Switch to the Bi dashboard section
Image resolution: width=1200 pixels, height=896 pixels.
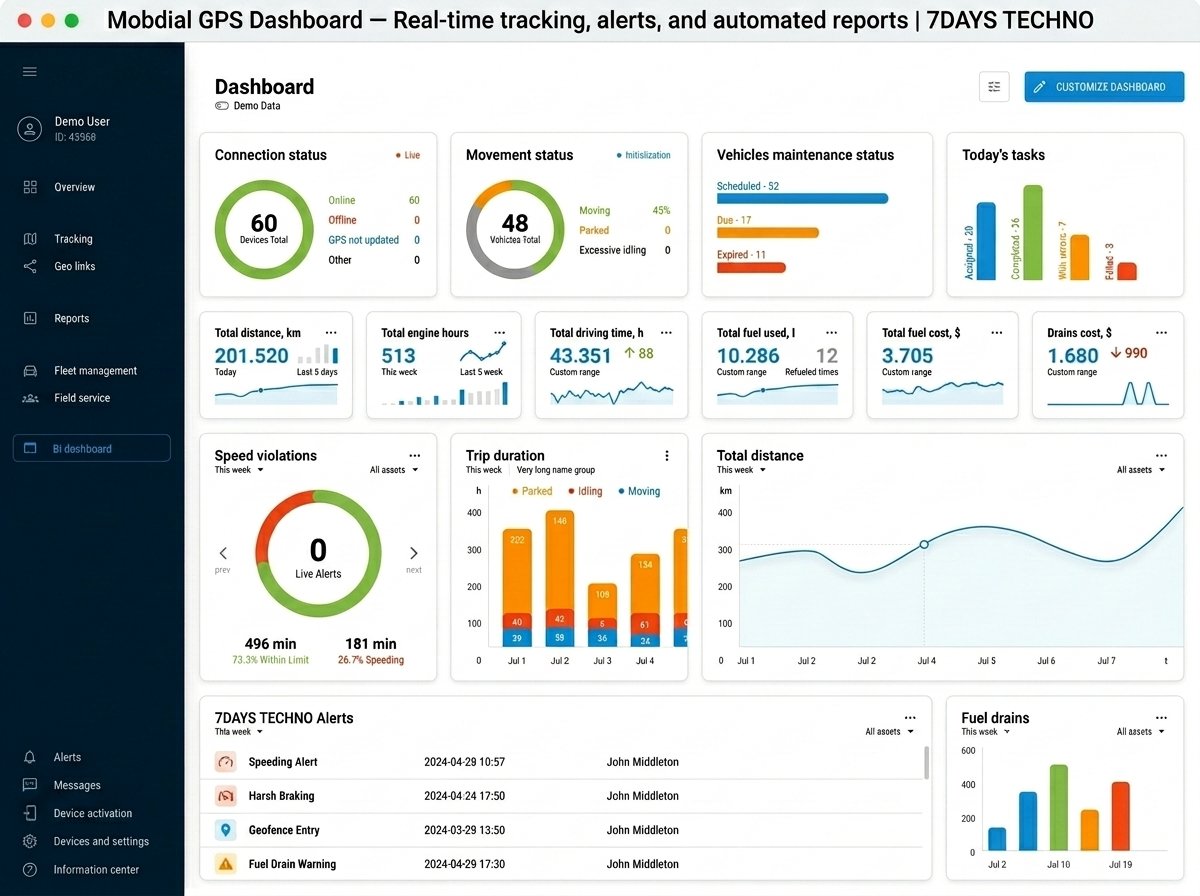click(91, 448)
